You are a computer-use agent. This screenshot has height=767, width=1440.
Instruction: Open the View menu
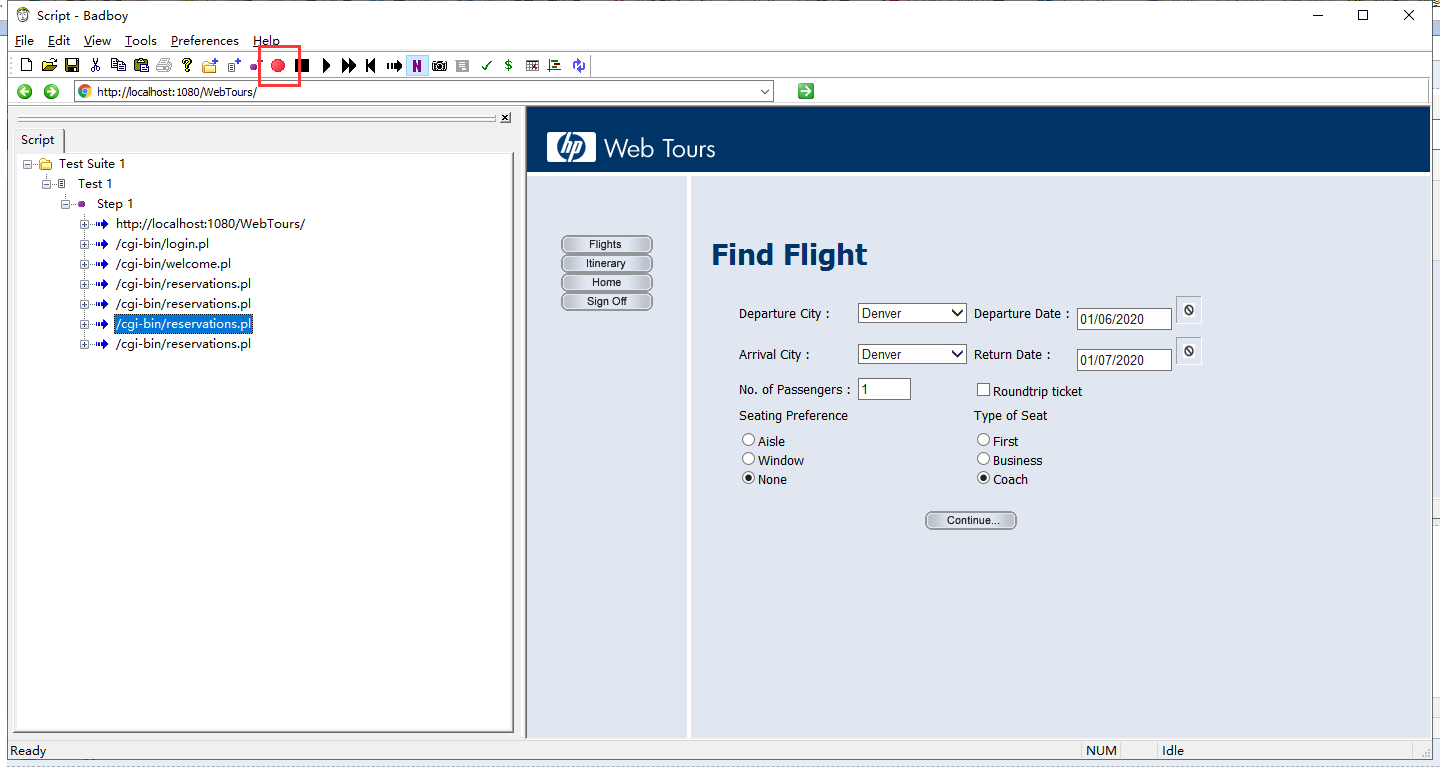tap(97, 41)
